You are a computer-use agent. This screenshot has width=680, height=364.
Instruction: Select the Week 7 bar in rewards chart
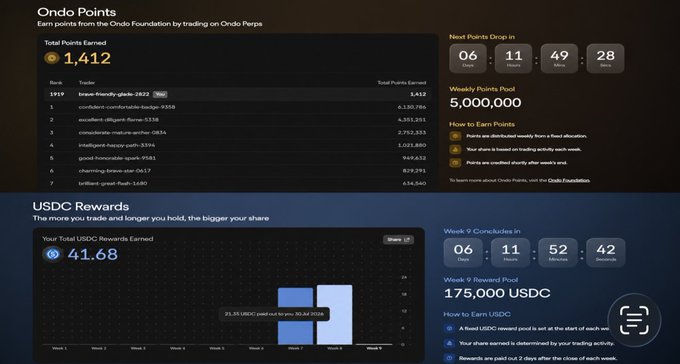(x=295, y=316)
